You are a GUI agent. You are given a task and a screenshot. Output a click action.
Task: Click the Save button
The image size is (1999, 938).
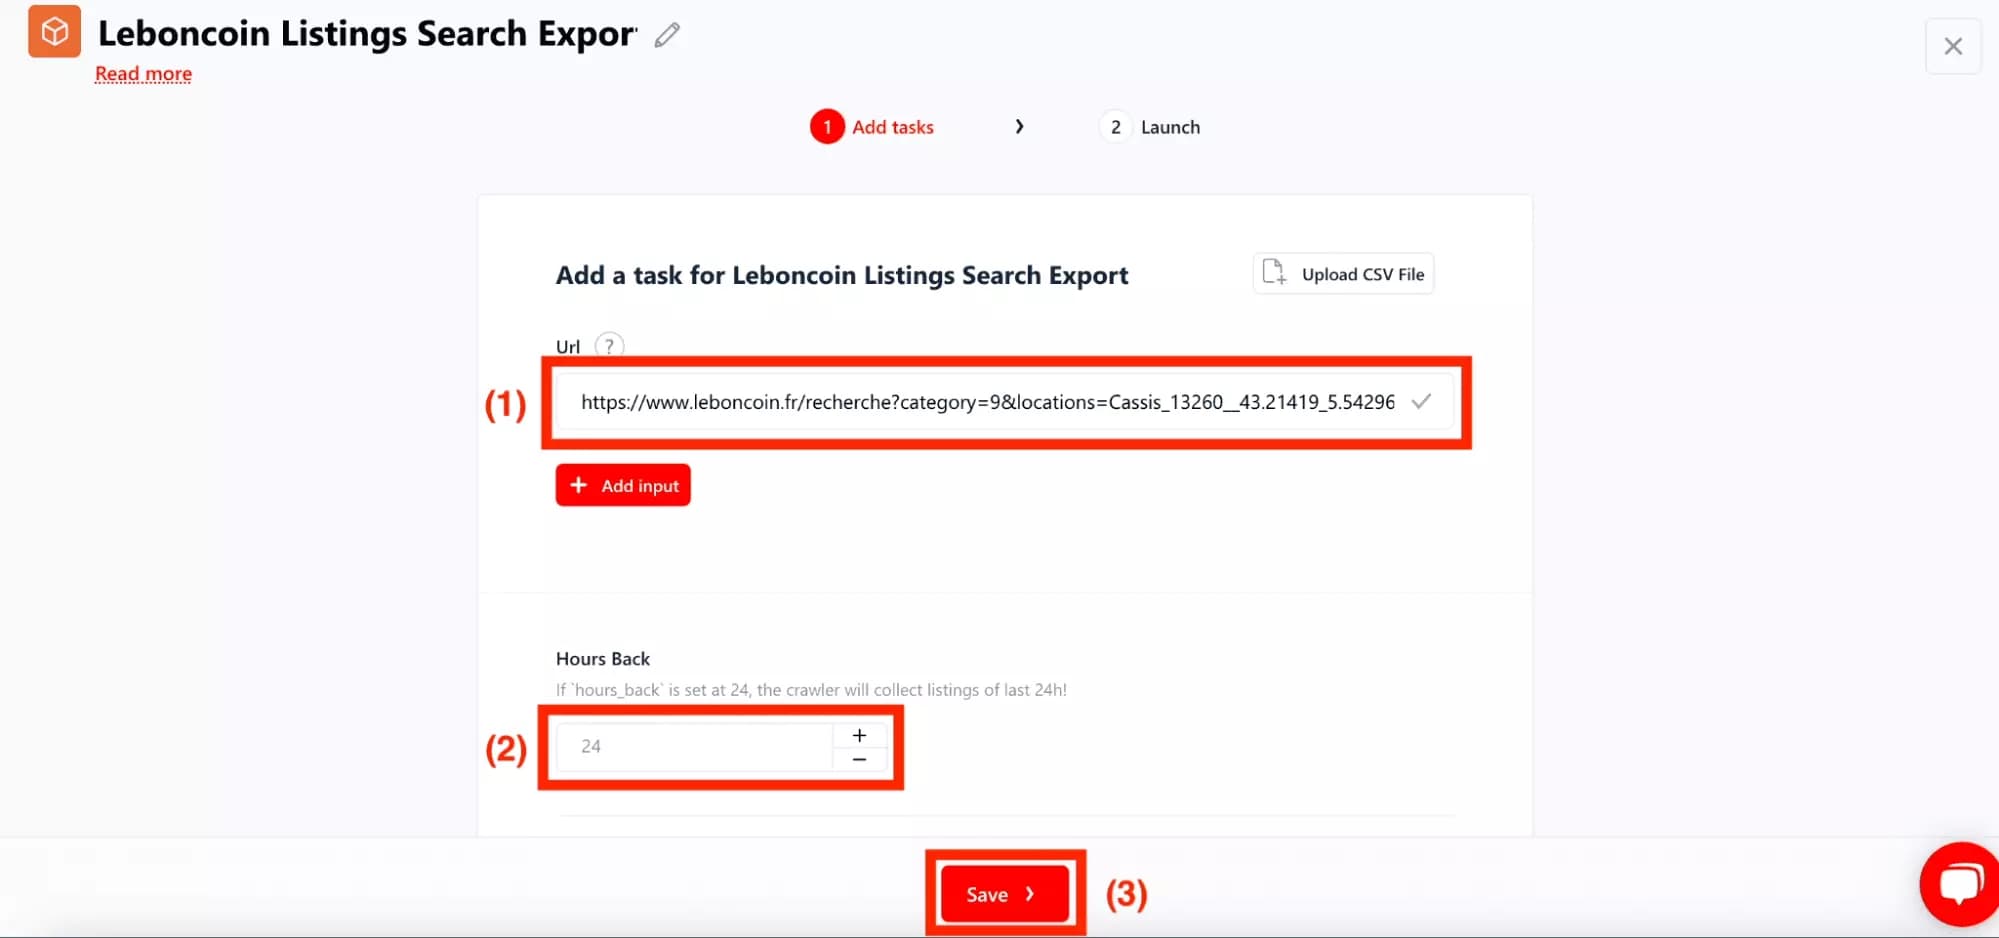1004,894
